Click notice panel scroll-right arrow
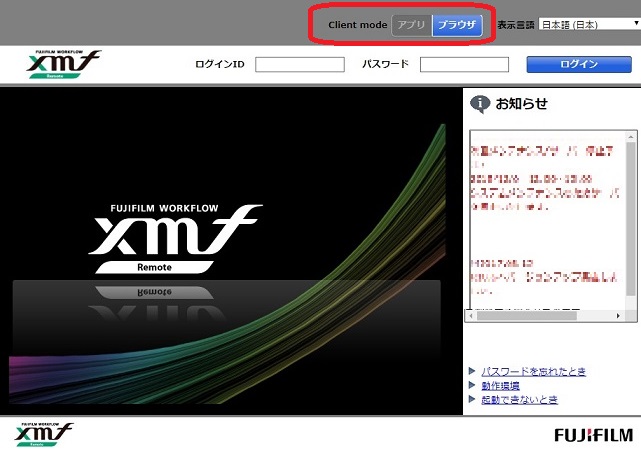The image size is (641, 458). click(x=618, y=316)
